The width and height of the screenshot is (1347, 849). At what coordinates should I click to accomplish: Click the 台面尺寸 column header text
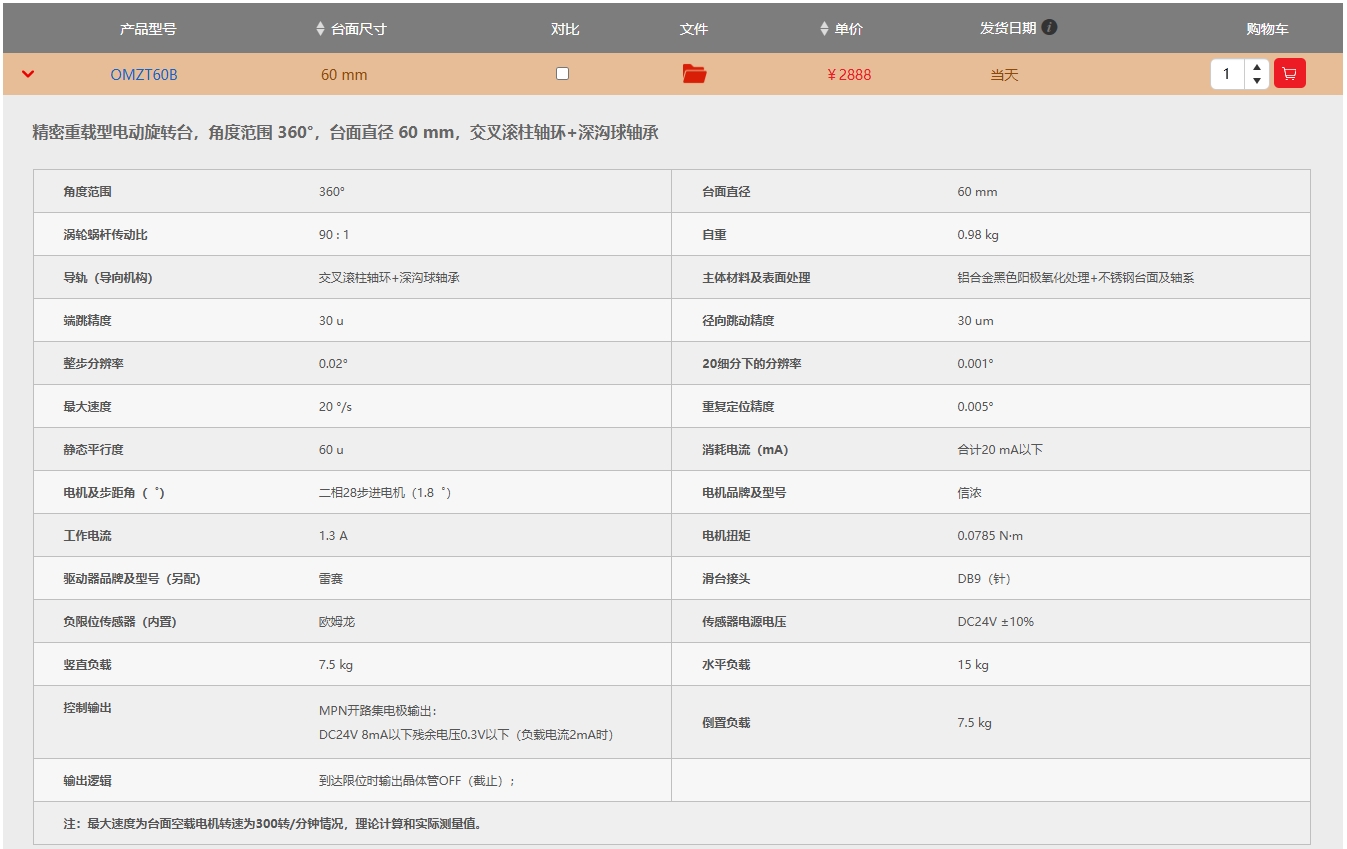pos(358,29)
